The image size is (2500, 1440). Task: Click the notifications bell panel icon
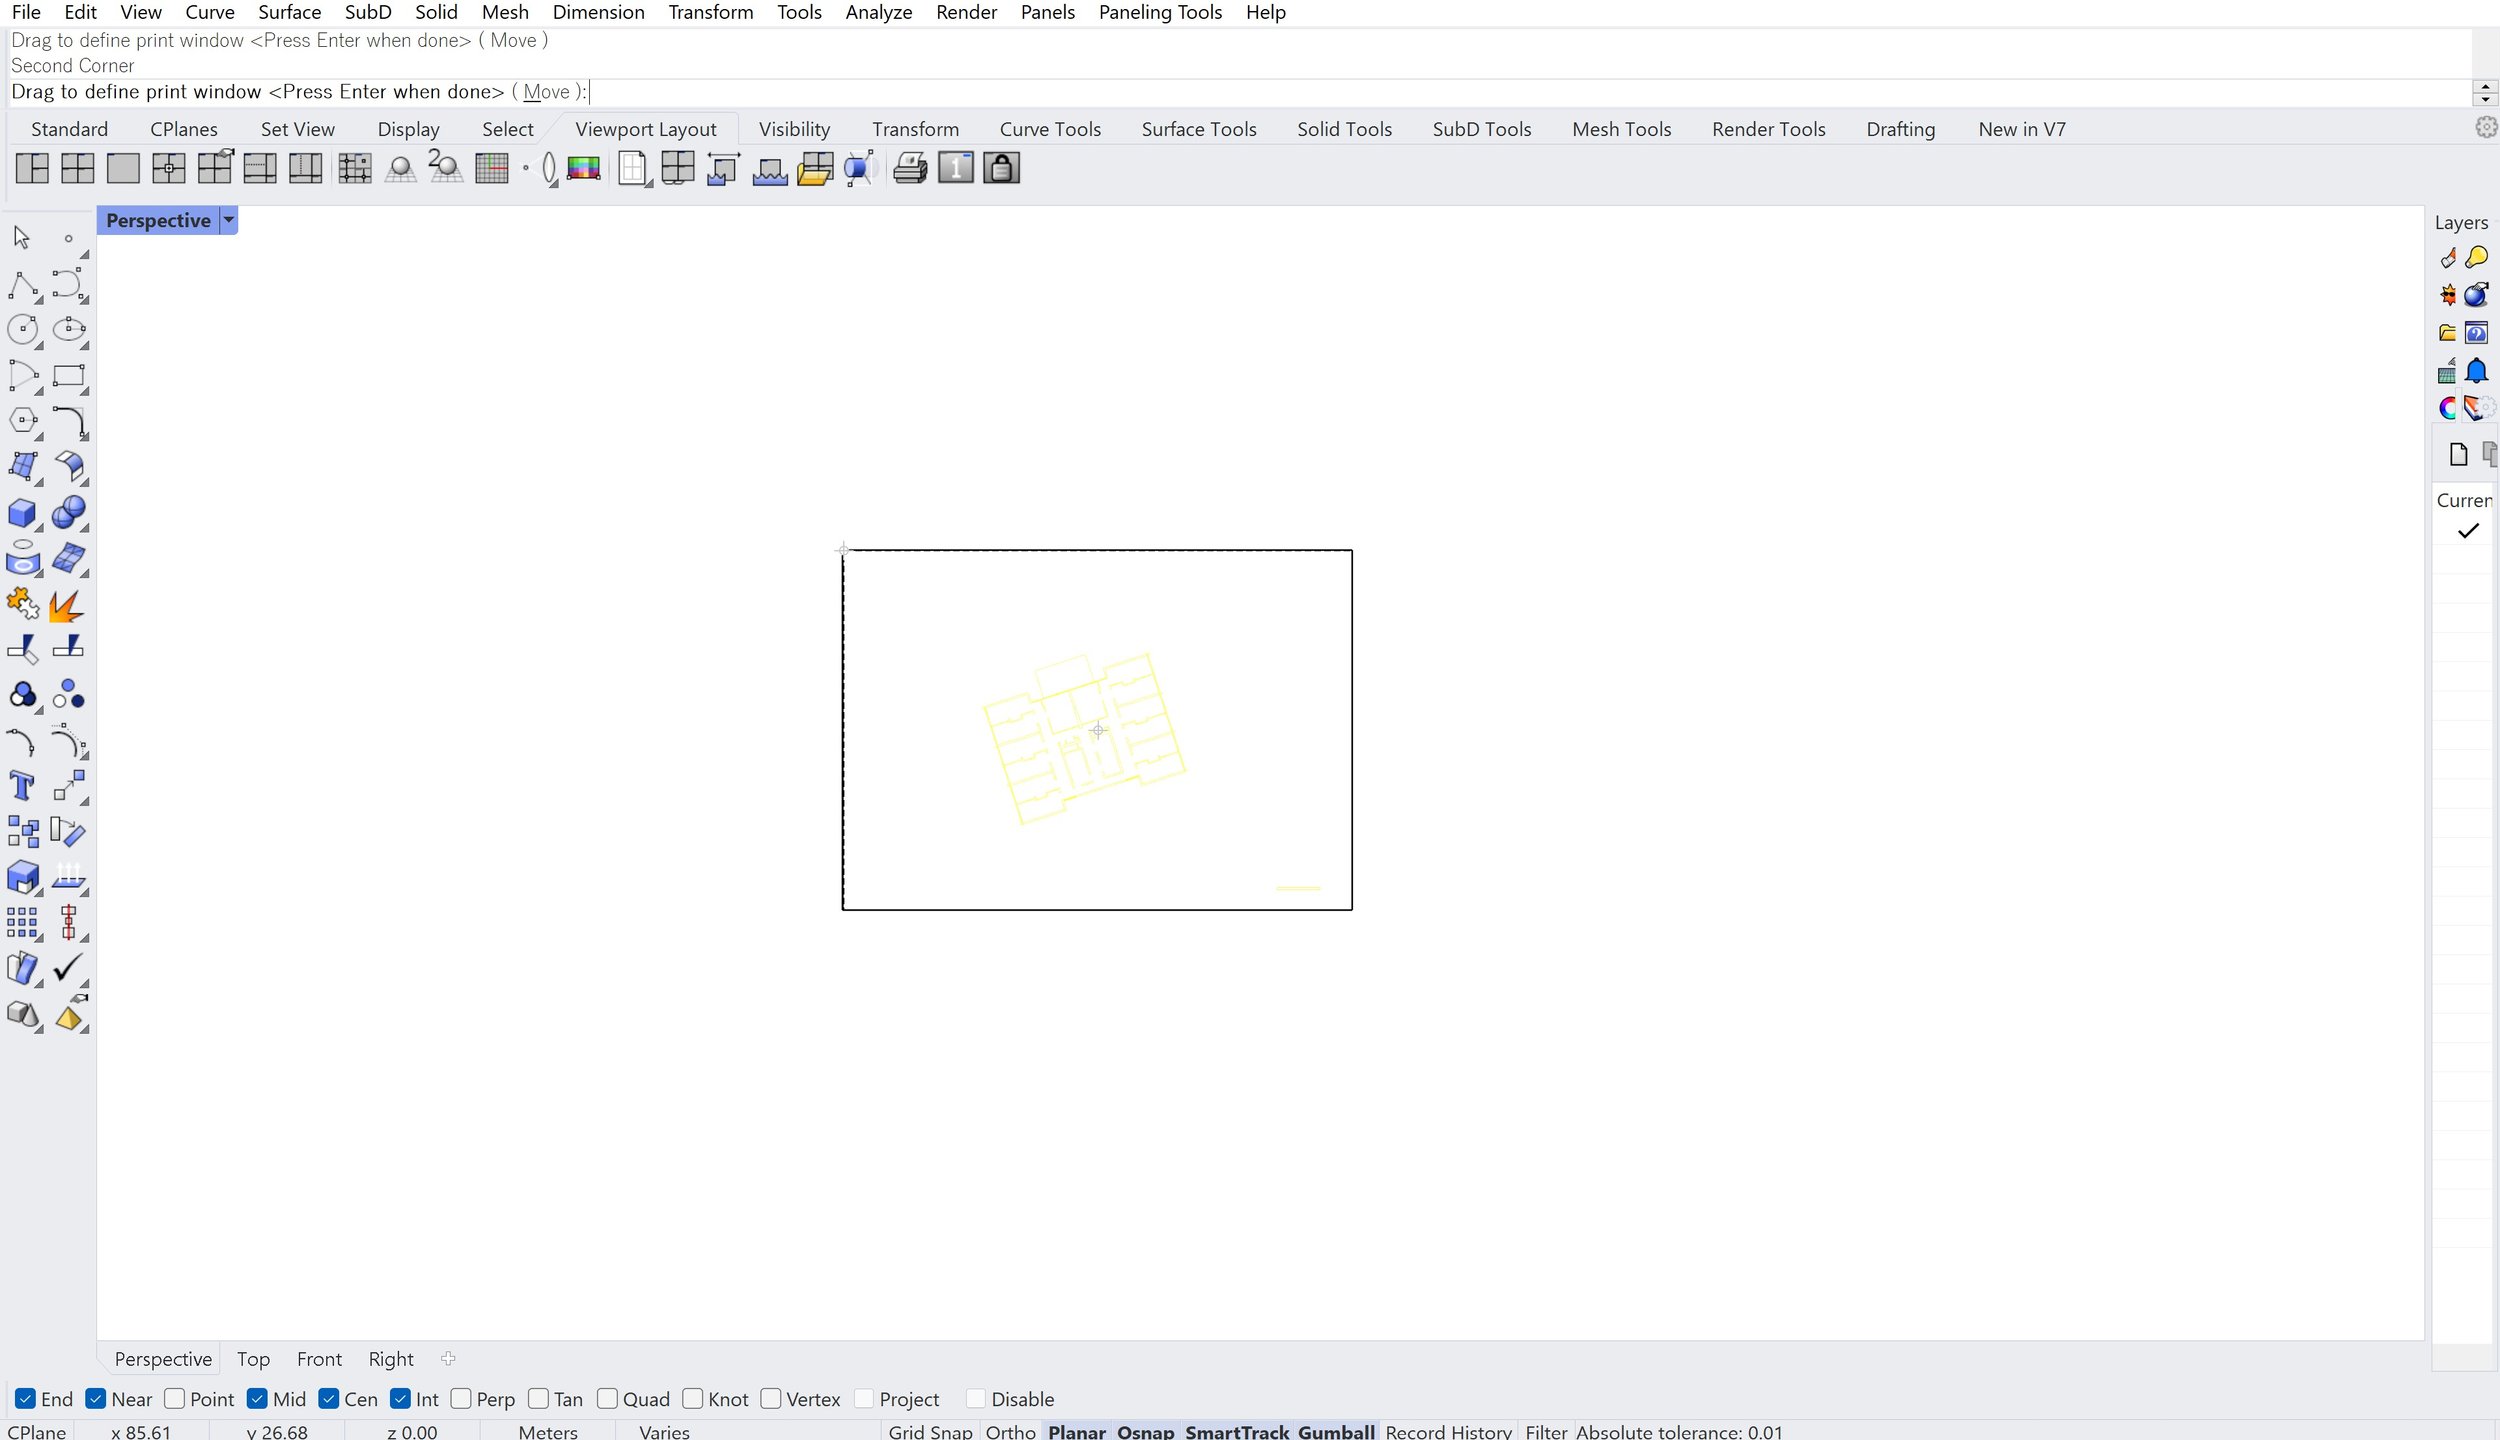pos(2477,371)
